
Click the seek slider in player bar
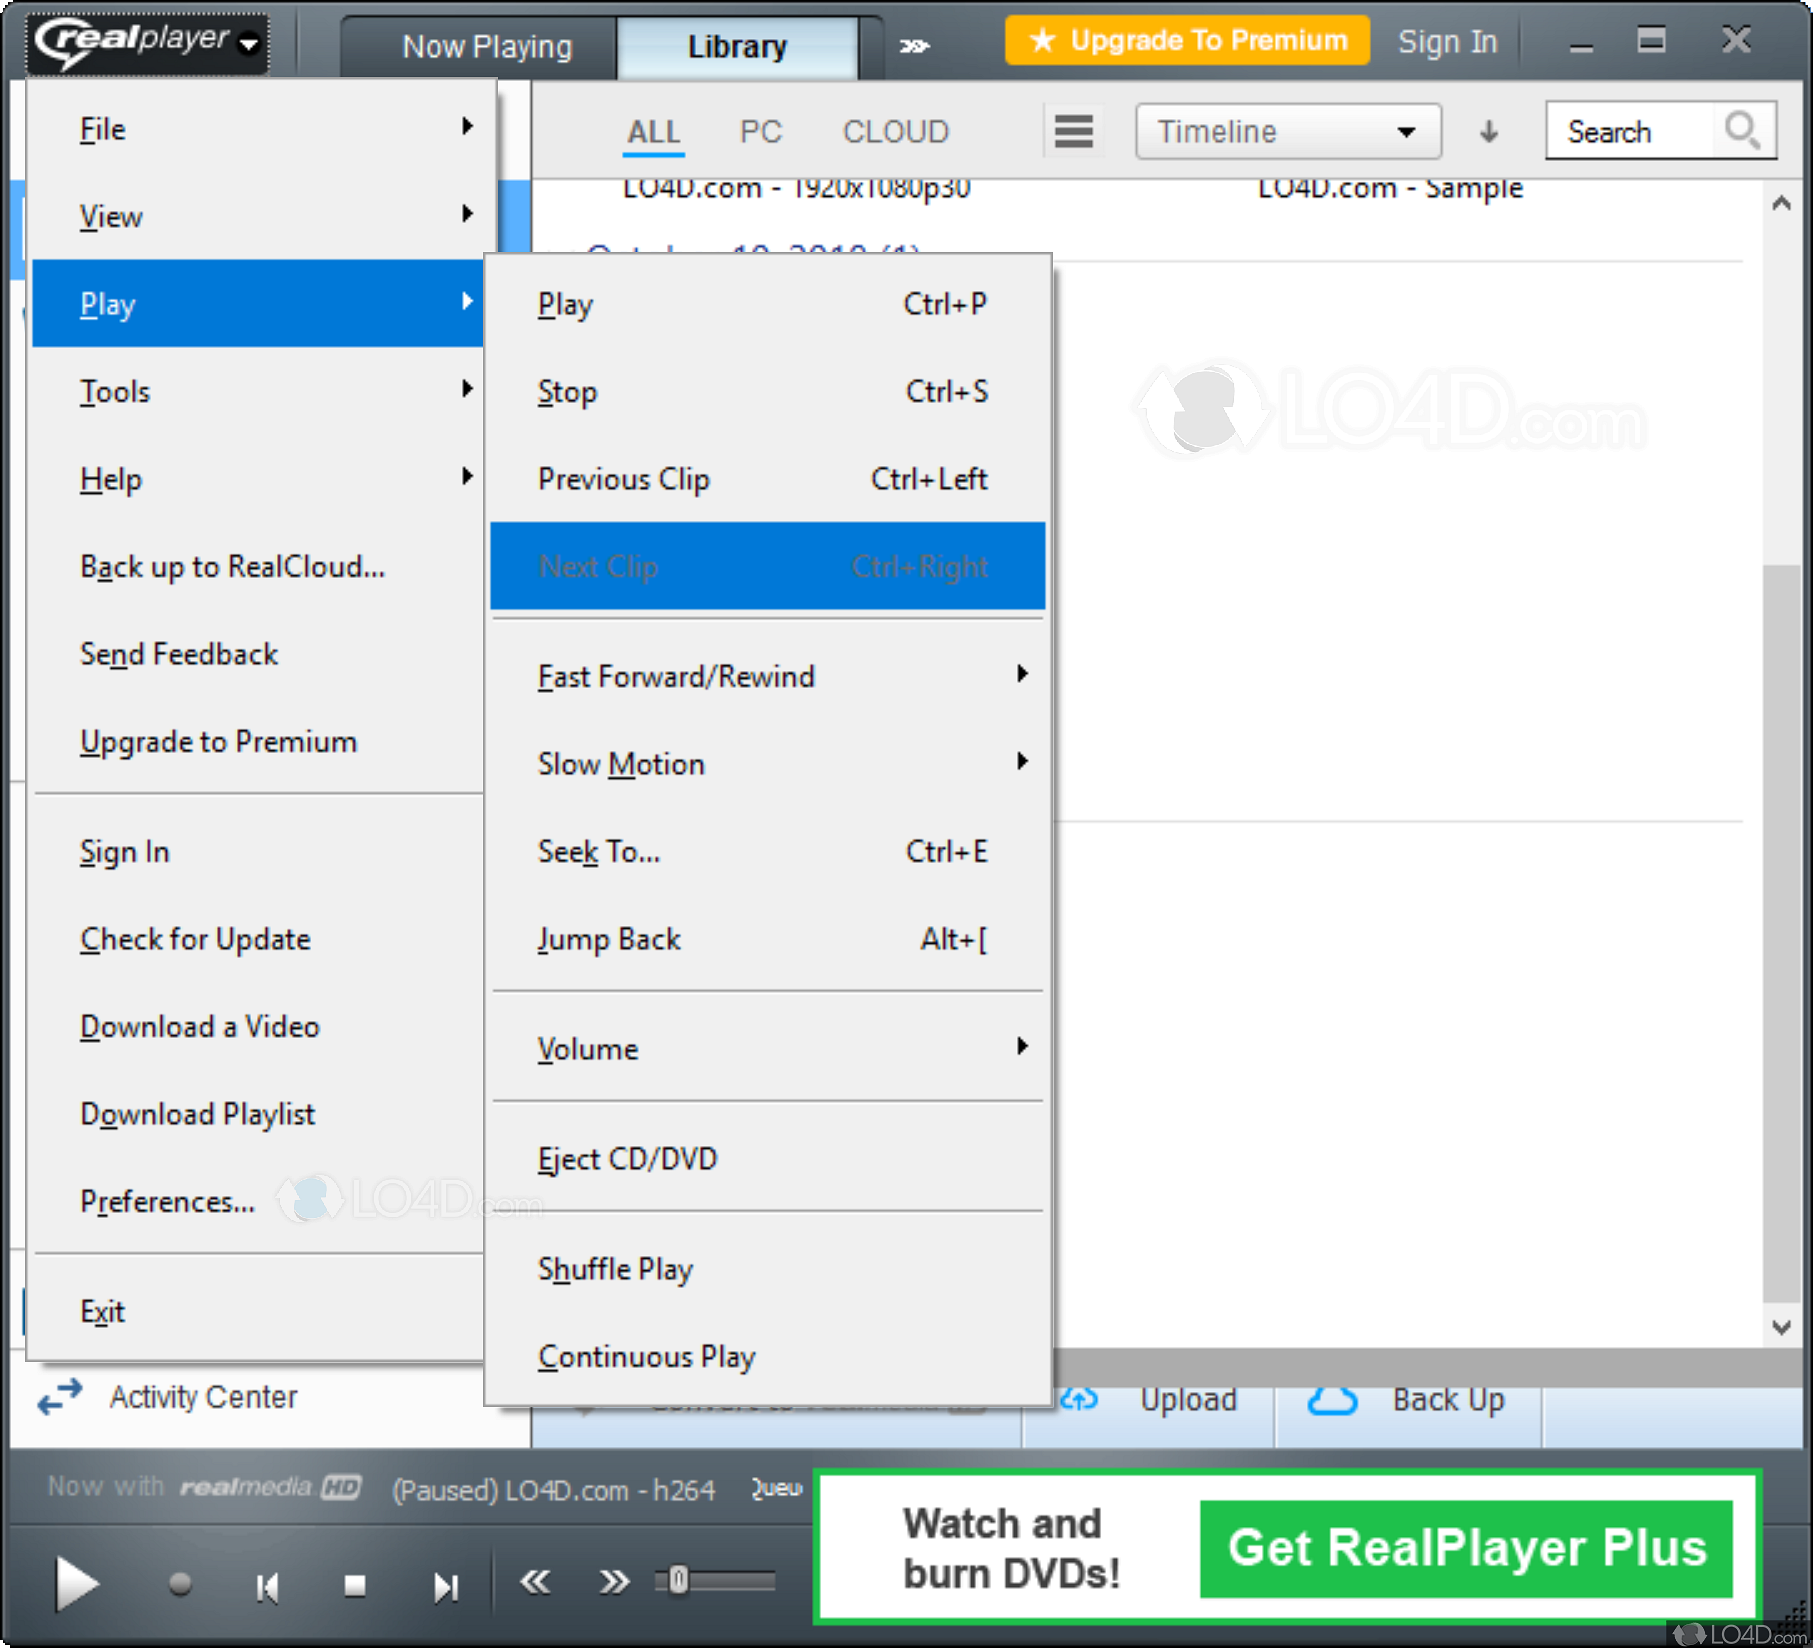[x=717, y=1581]
